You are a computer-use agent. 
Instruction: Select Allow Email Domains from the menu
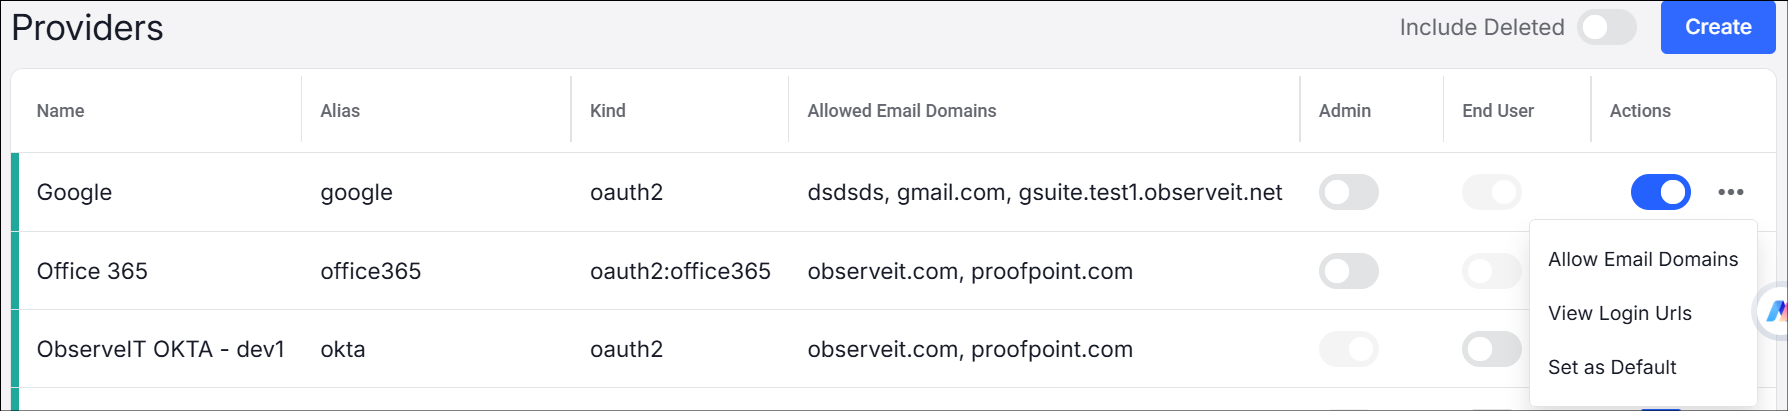(1642, 260)
